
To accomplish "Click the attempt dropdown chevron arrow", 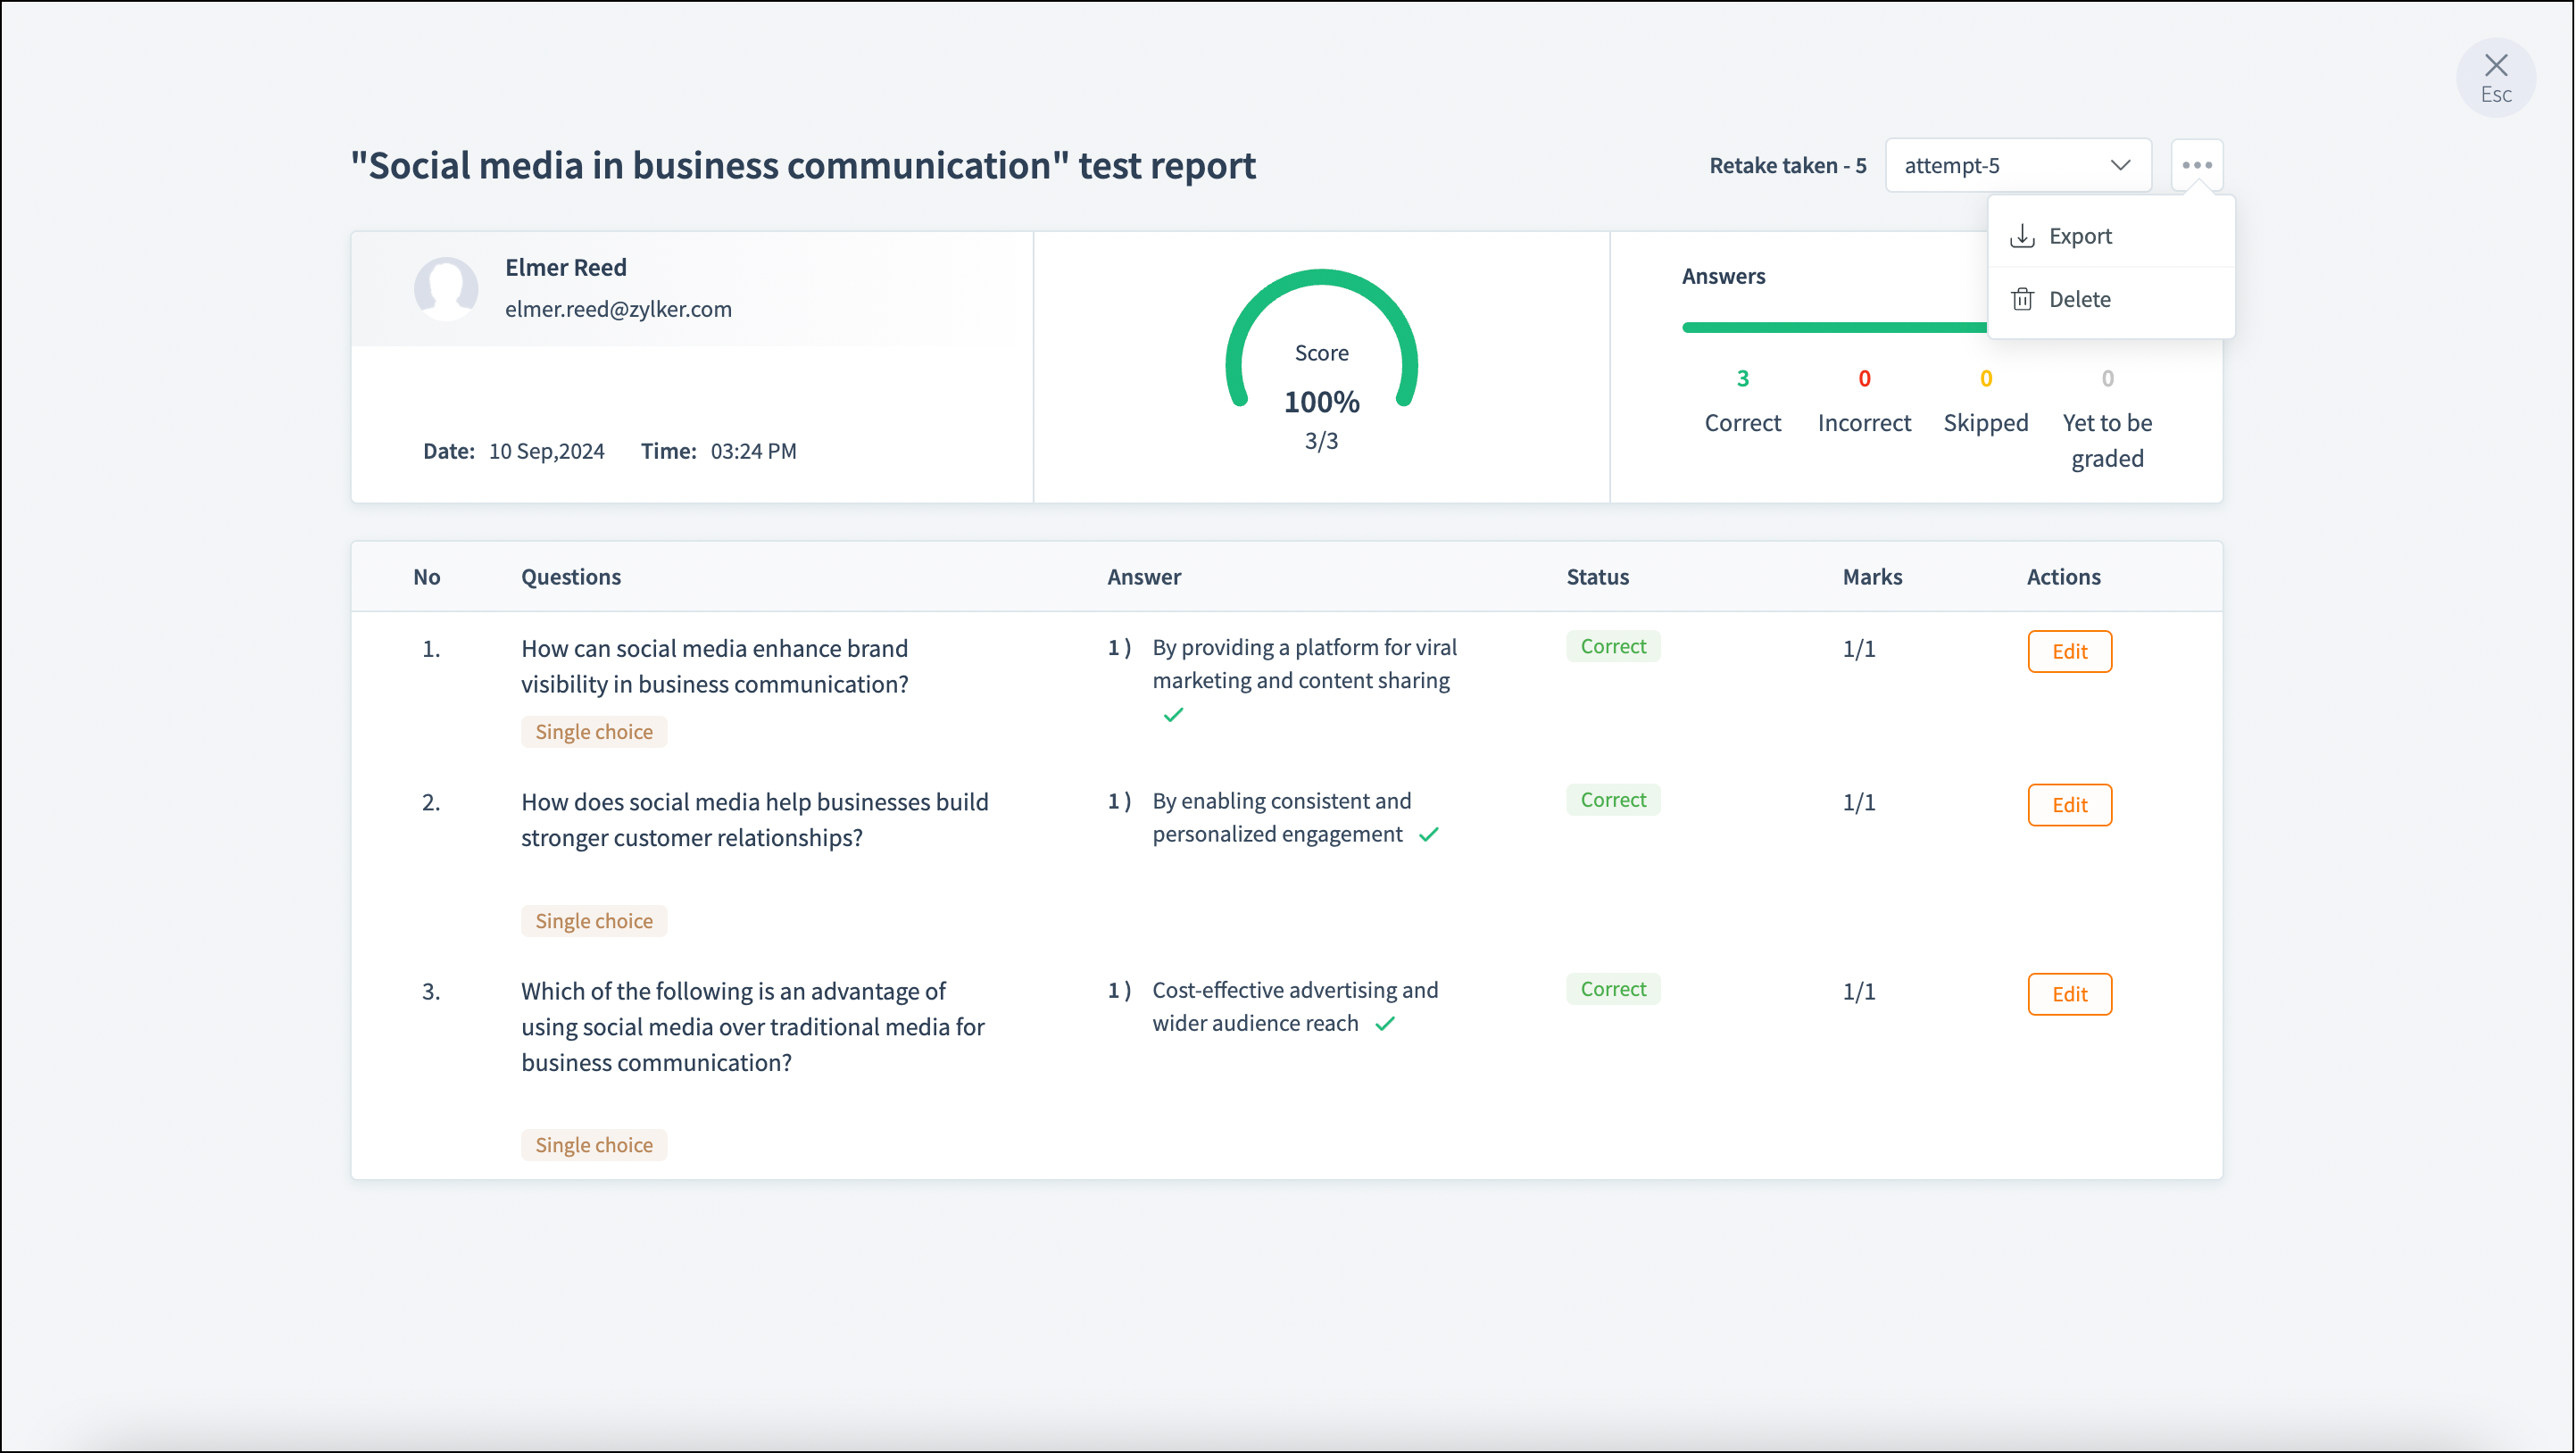I will 2120,165.
